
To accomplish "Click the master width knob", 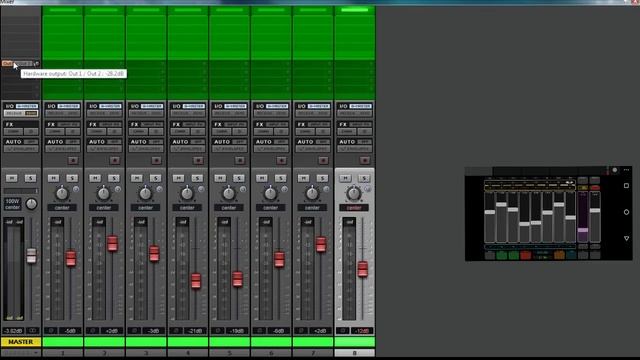I will tap(31, 204).
